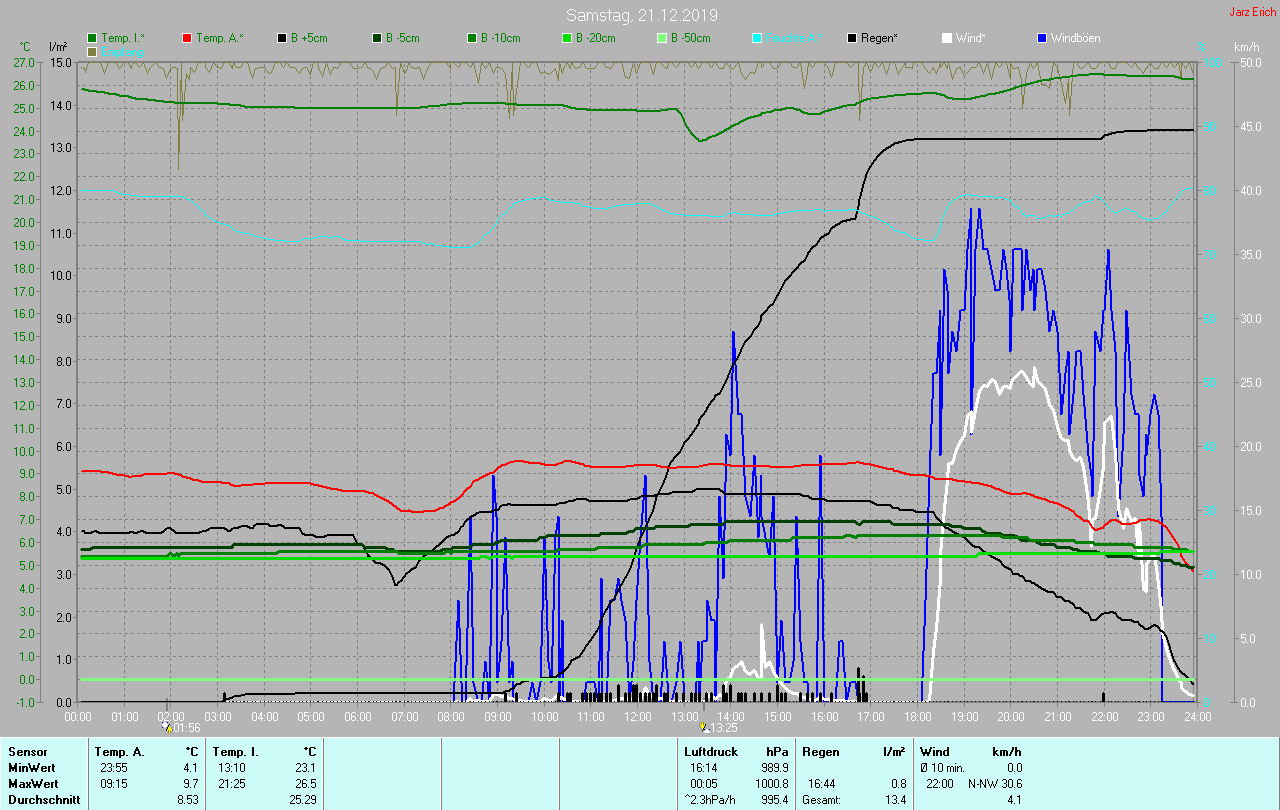Select the "Luftdruck" column header
Image resolution: width=1280 pixels, height=810 pixels.
(x=711, y=752)
